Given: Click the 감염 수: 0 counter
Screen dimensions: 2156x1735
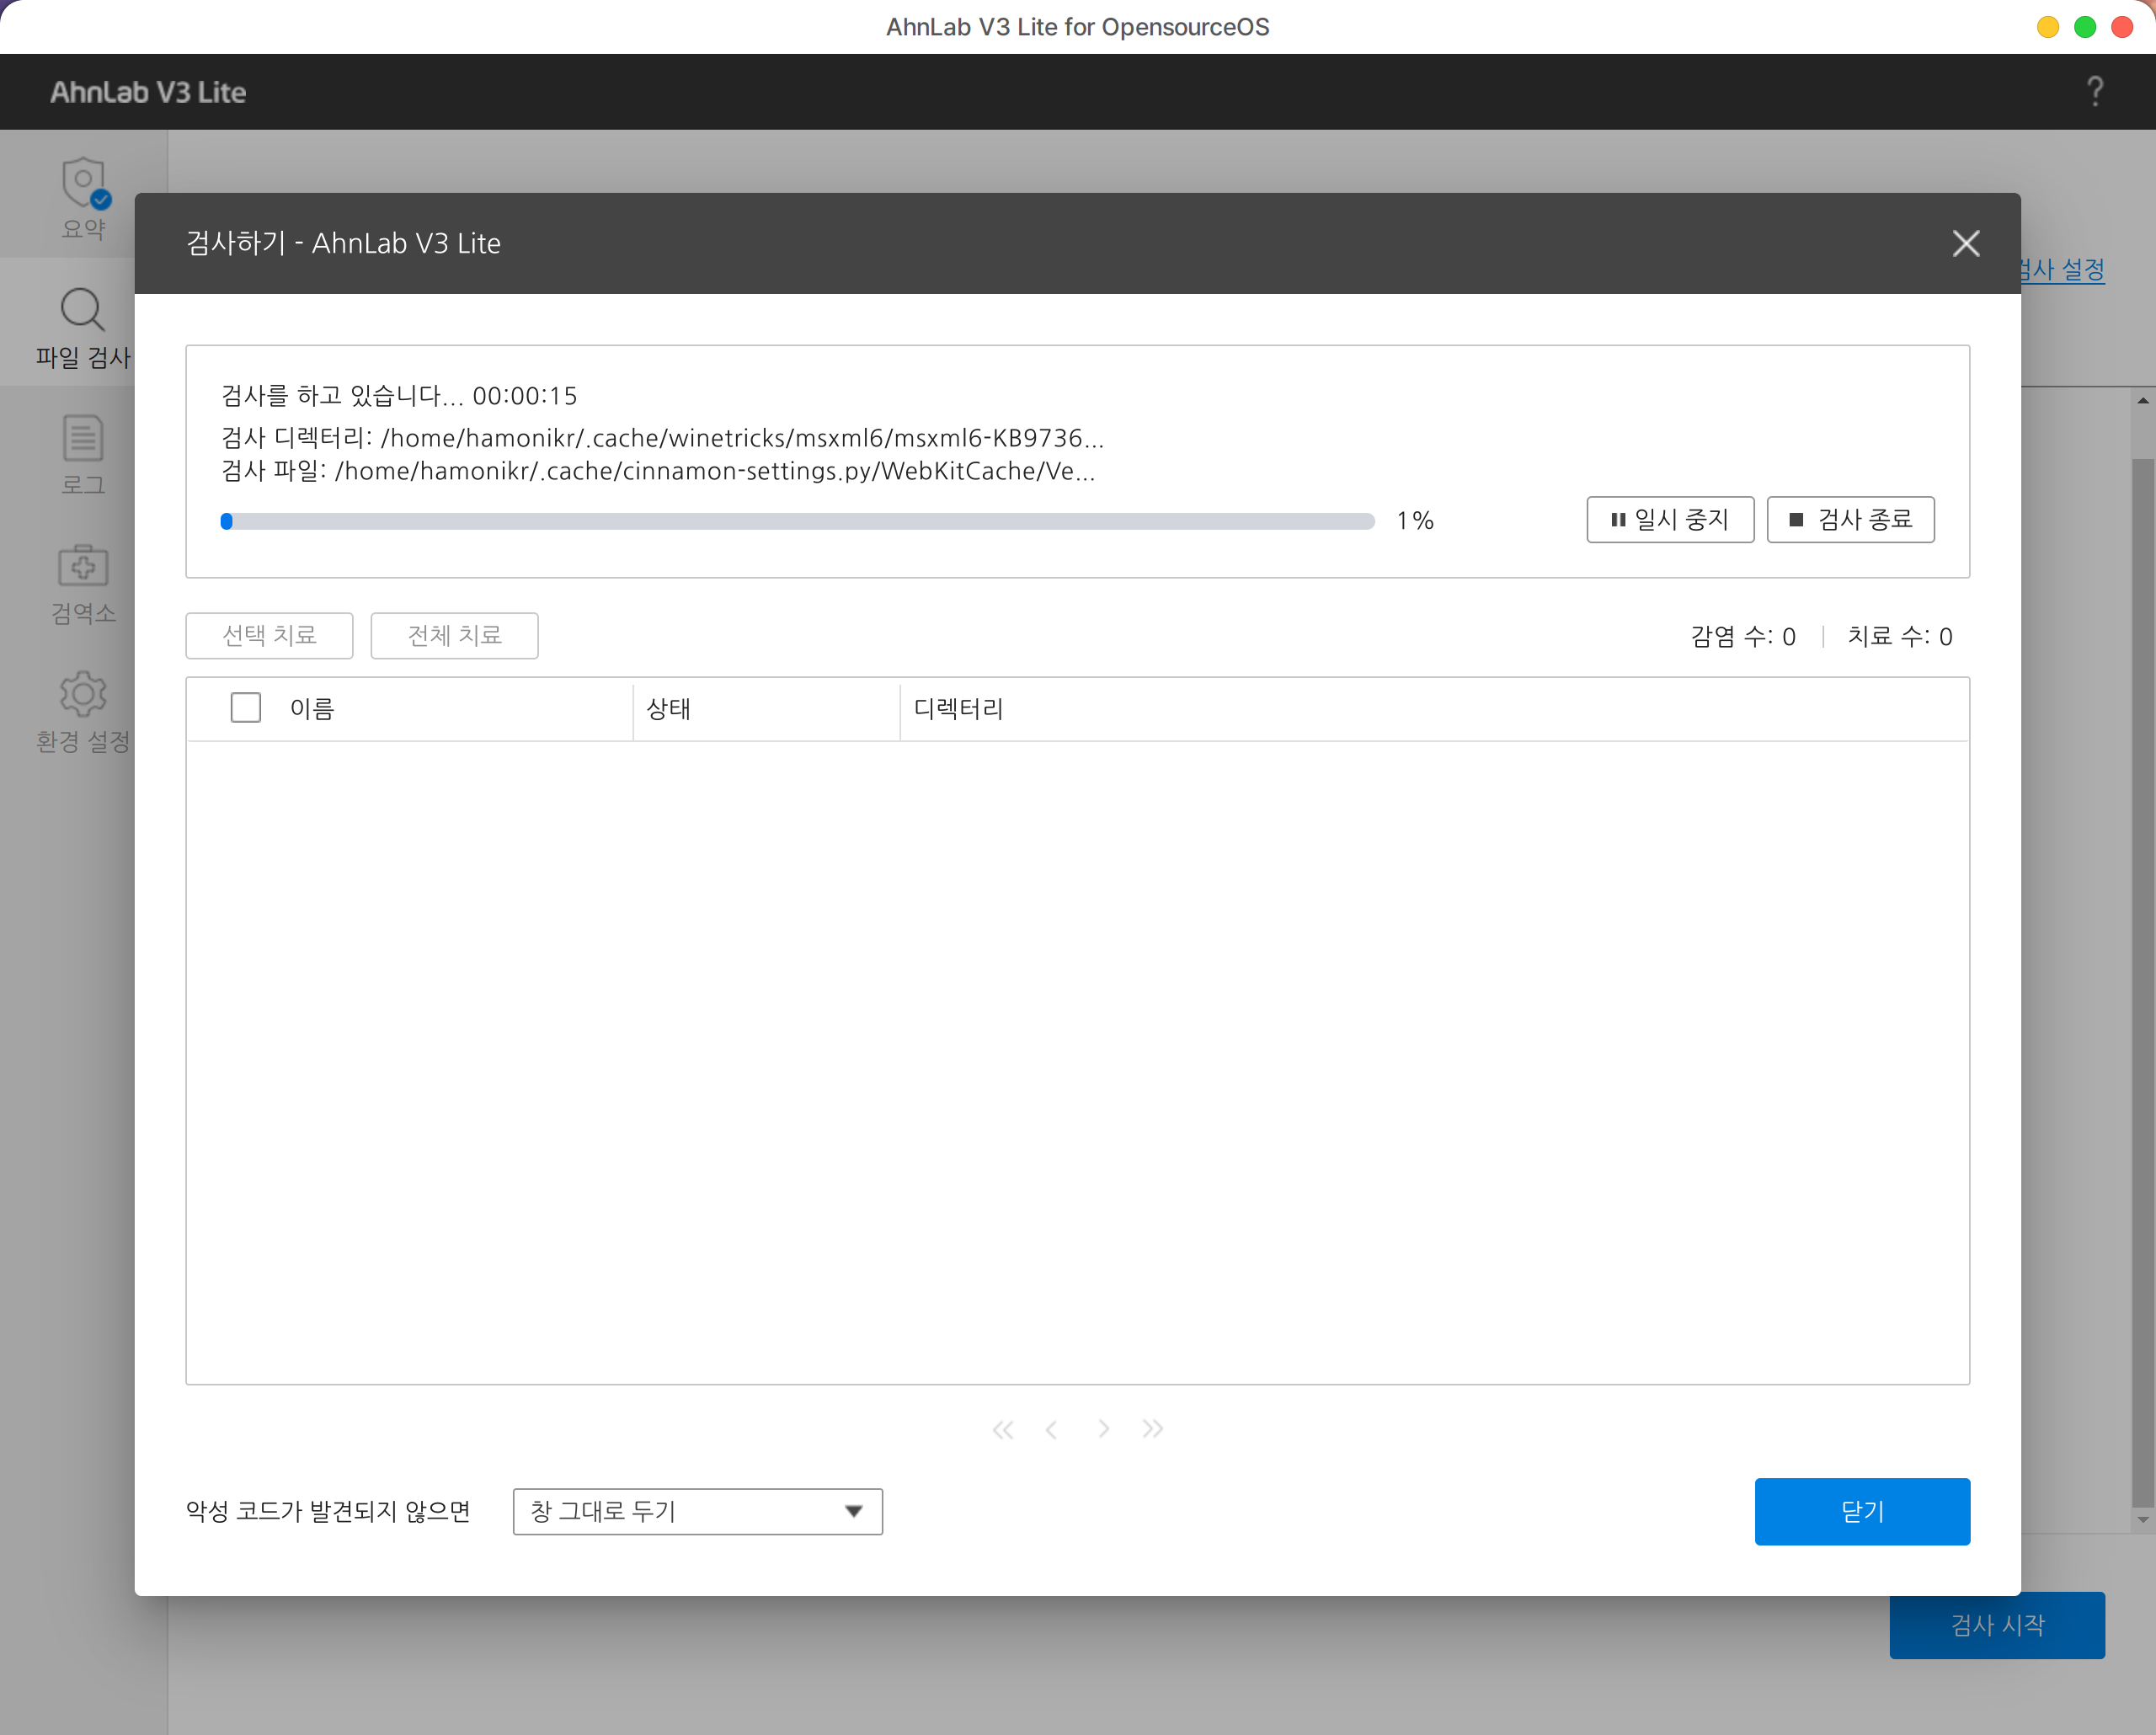Looking at the screenshot, I should point(1742,637).
